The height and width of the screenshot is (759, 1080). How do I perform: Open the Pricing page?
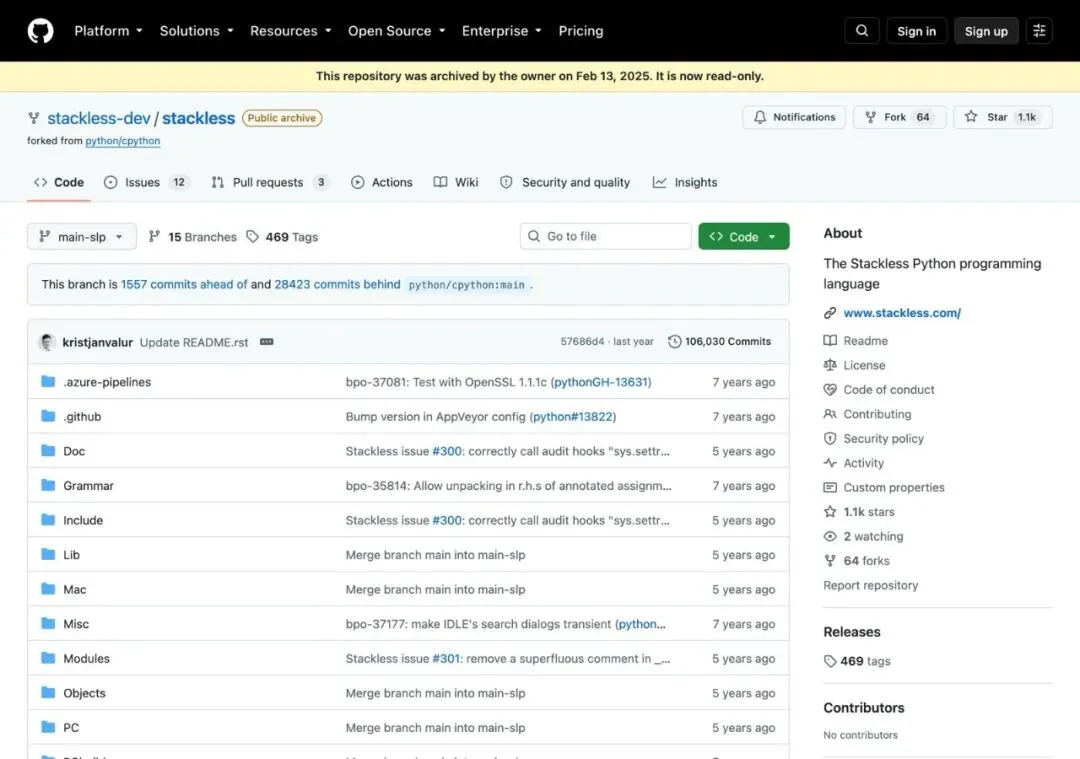click(x=581, y=31)
